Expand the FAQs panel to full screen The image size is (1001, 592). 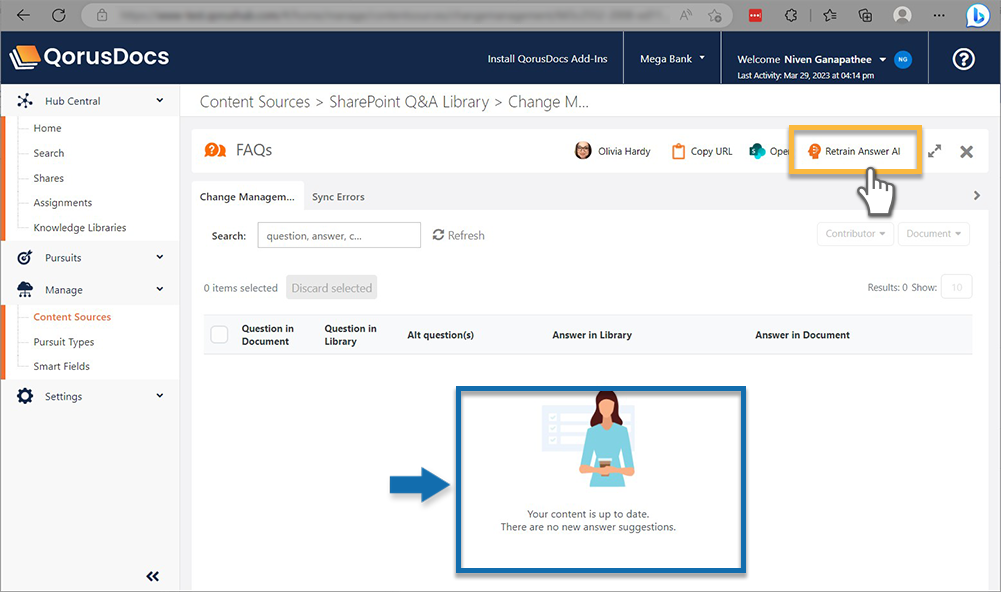point(935,151)
